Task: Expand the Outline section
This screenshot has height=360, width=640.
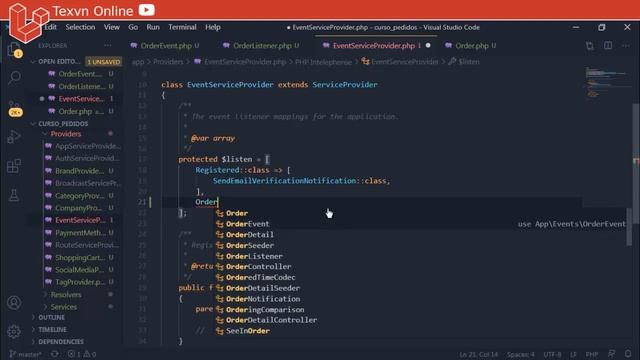Action: point(51,317)
